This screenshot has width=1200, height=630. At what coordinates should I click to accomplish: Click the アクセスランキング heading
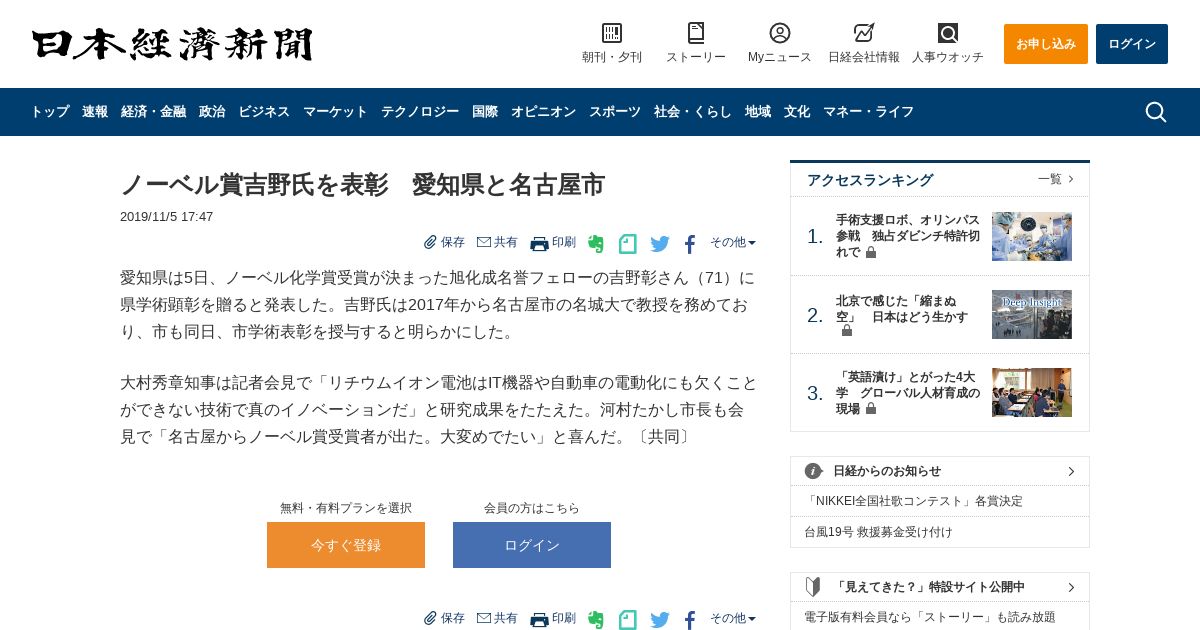coord(870,180)
